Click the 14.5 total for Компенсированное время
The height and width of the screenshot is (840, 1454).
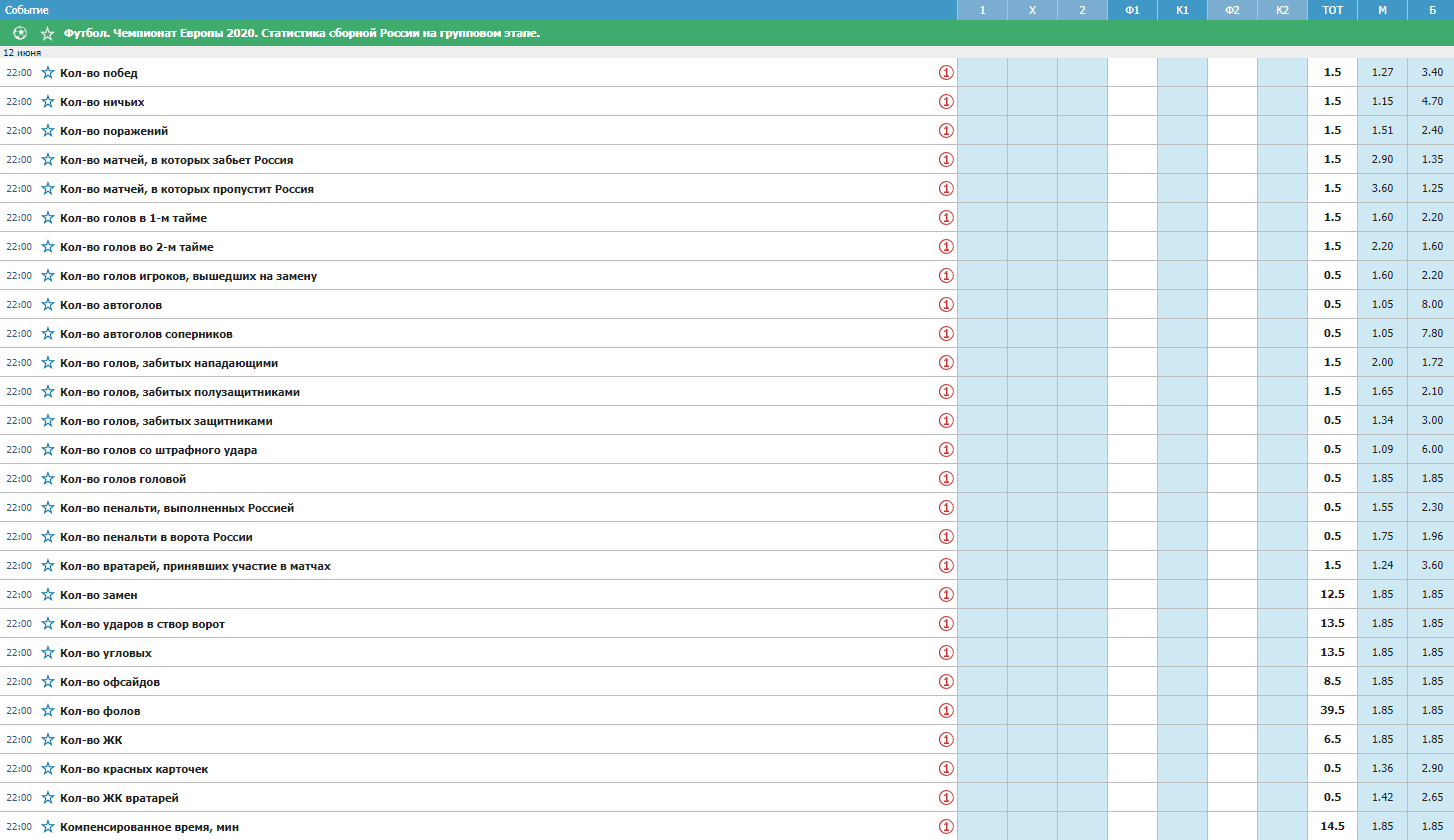coord(1333,827)
